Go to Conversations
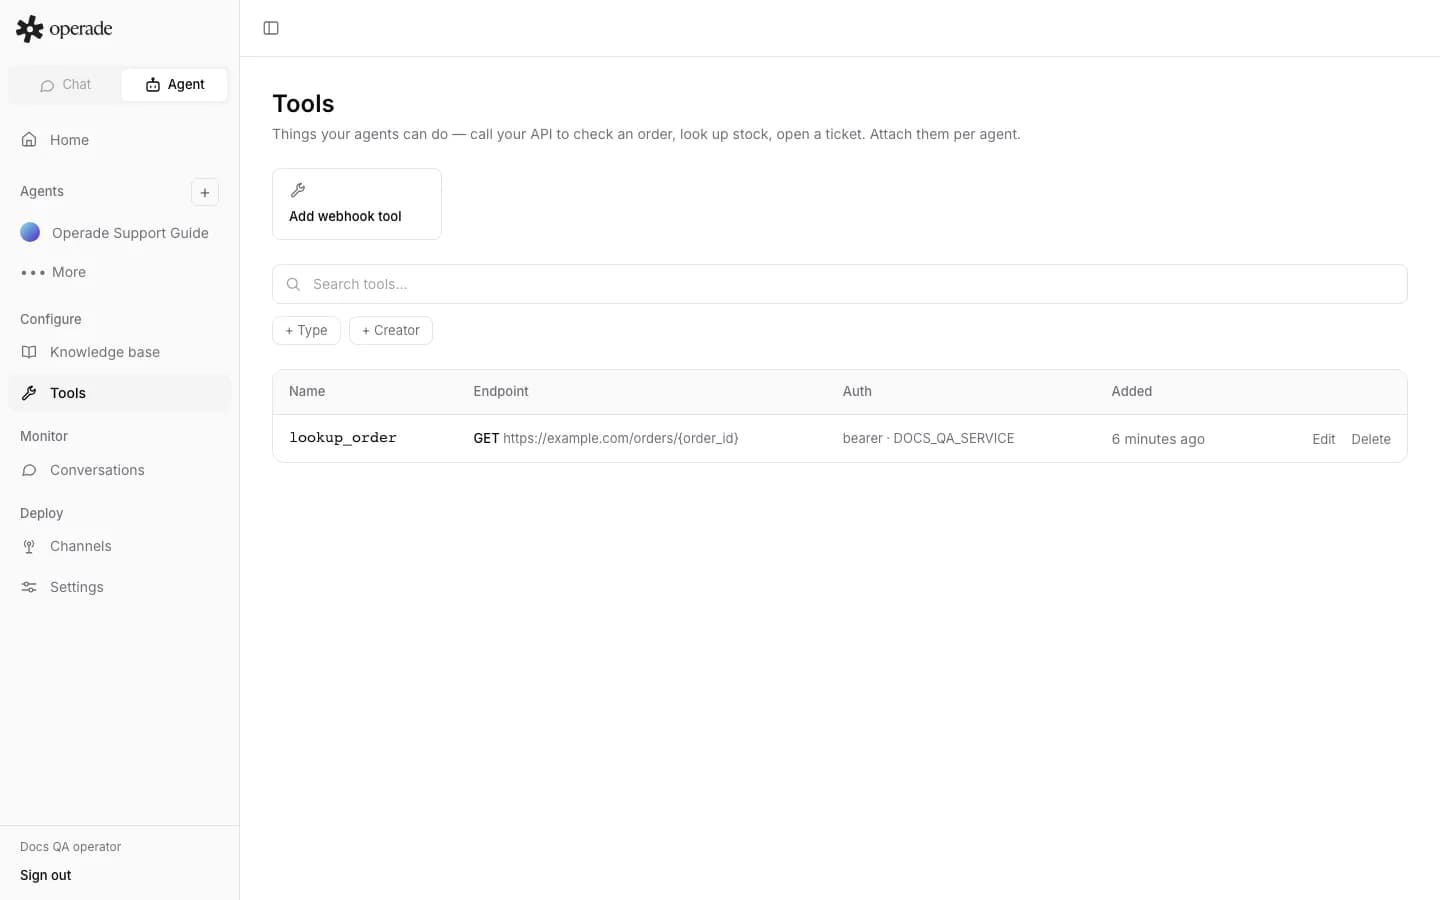 120,470
